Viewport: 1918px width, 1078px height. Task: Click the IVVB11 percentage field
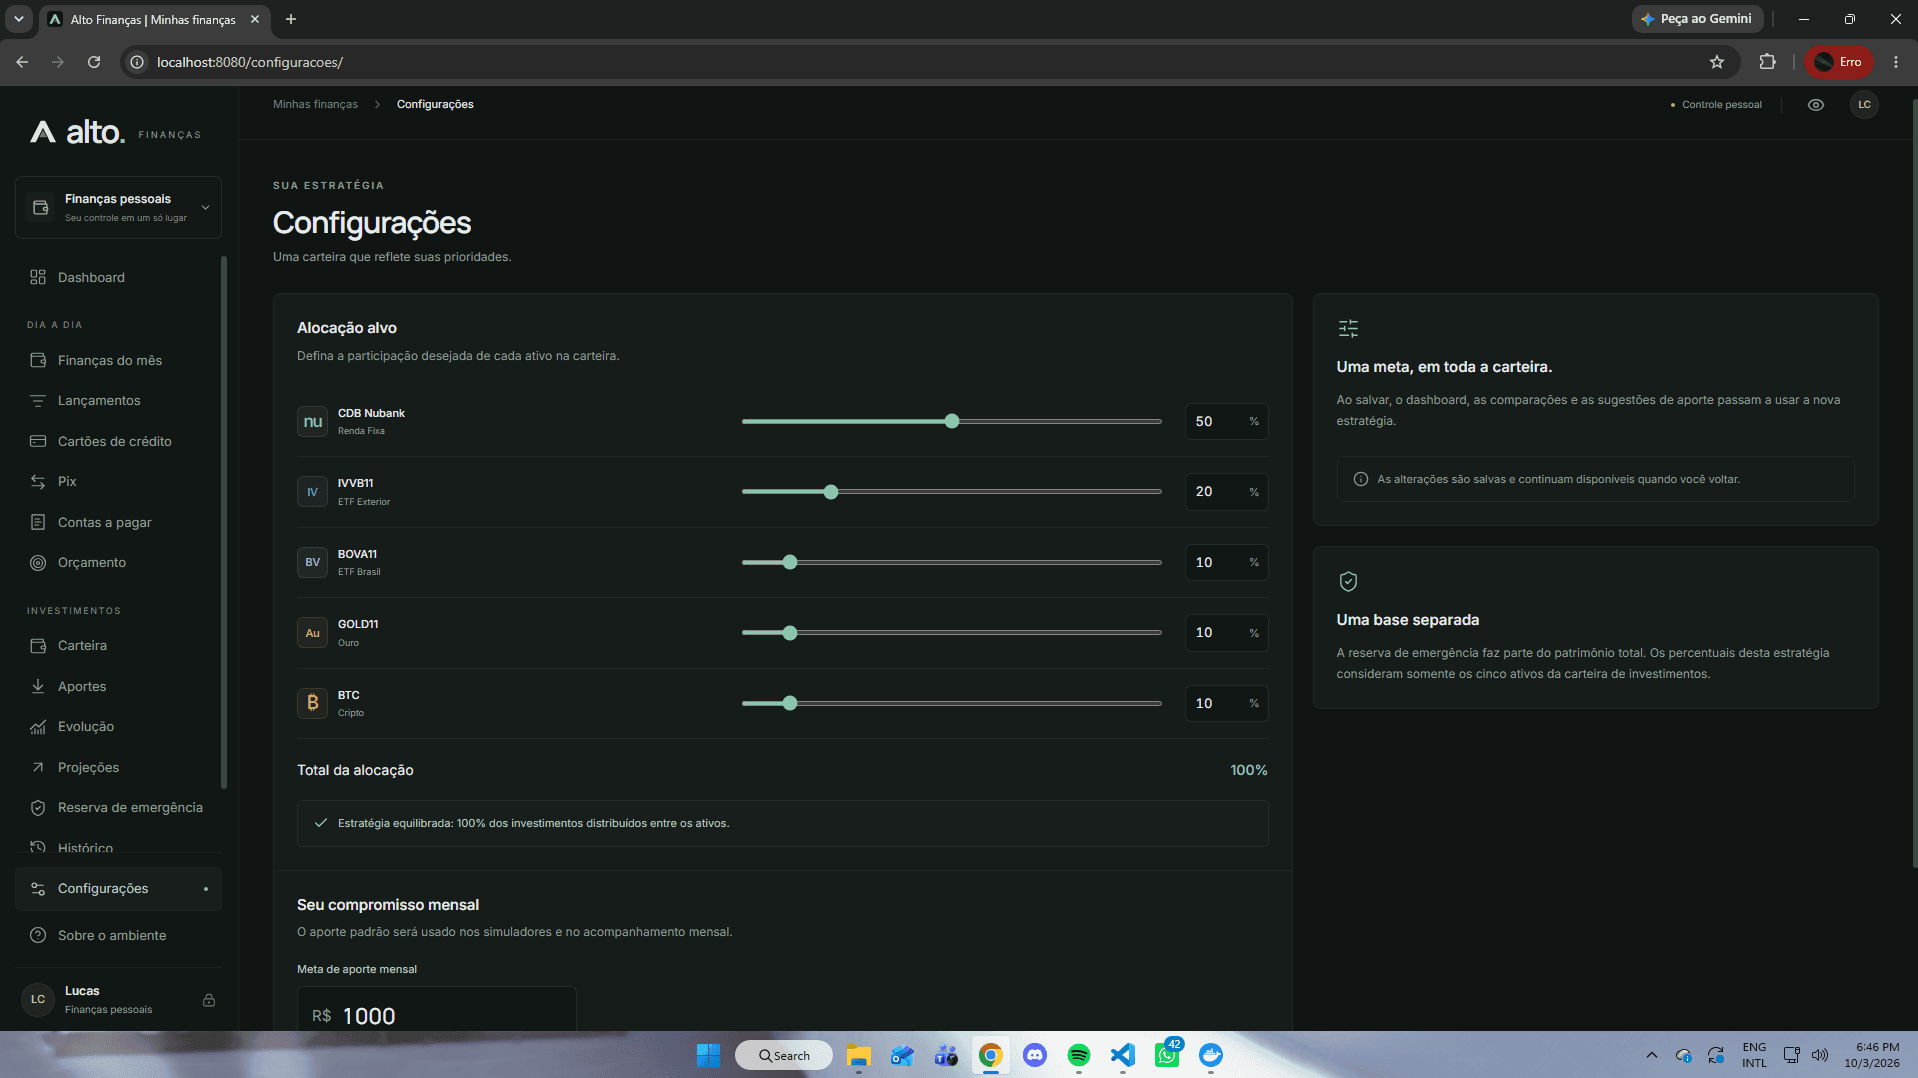tap(1226, 492)
